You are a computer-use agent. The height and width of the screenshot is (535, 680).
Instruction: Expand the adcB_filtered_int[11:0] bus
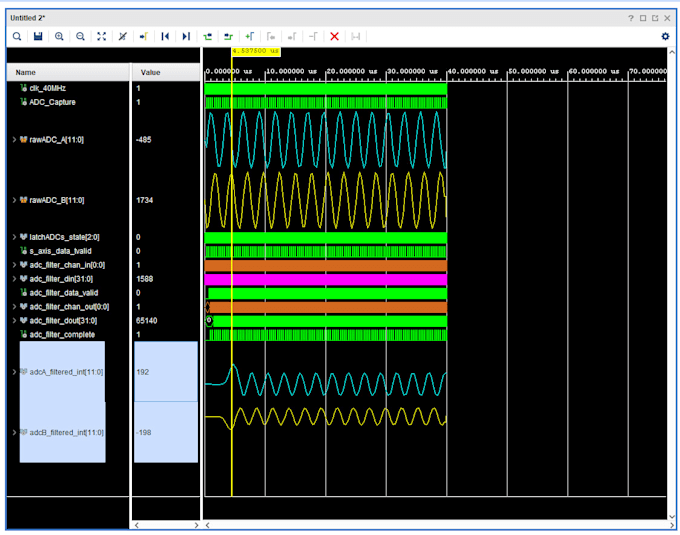14,432
